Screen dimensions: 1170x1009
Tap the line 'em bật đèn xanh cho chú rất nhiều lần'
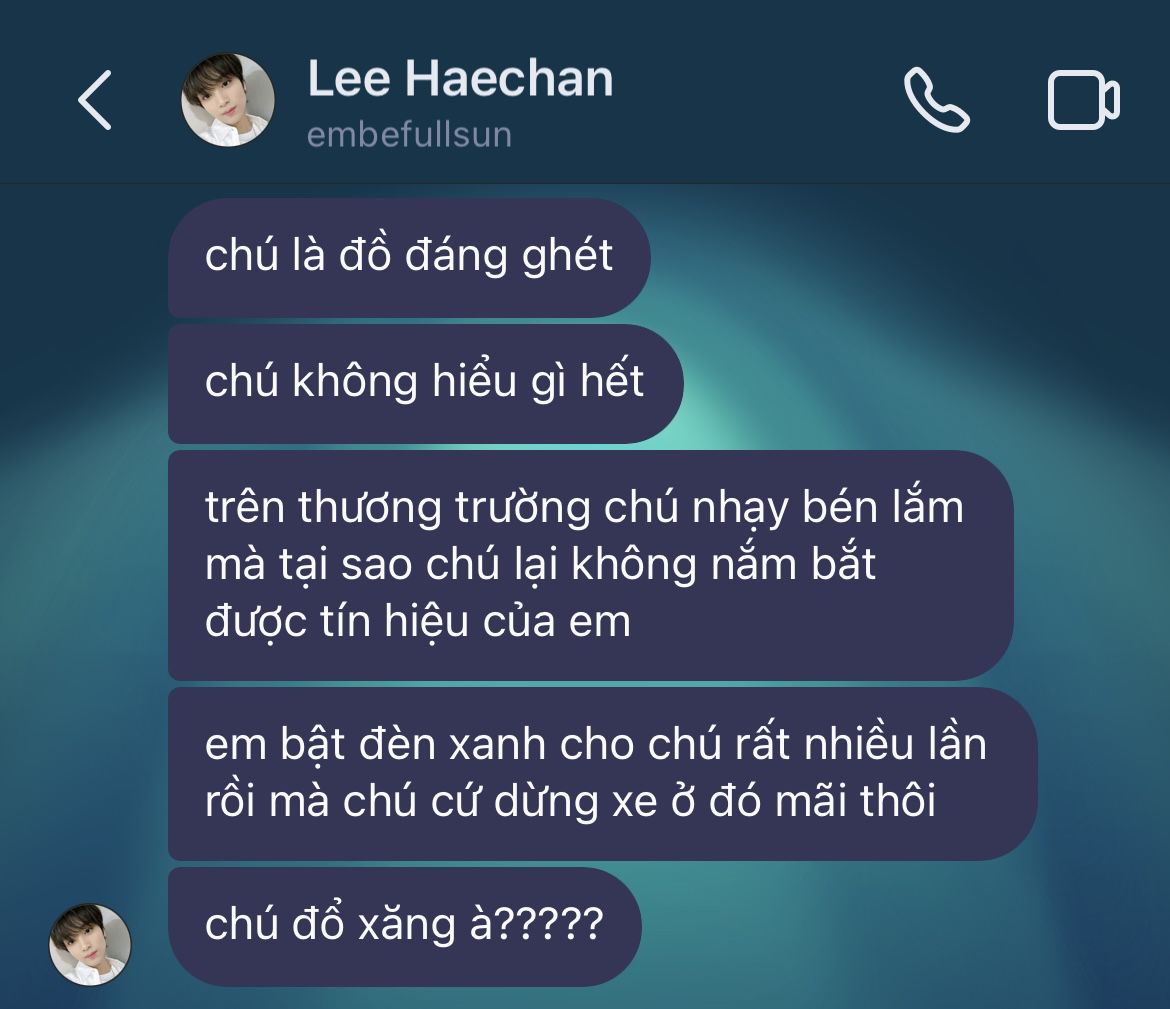click(x=595, y=744)
